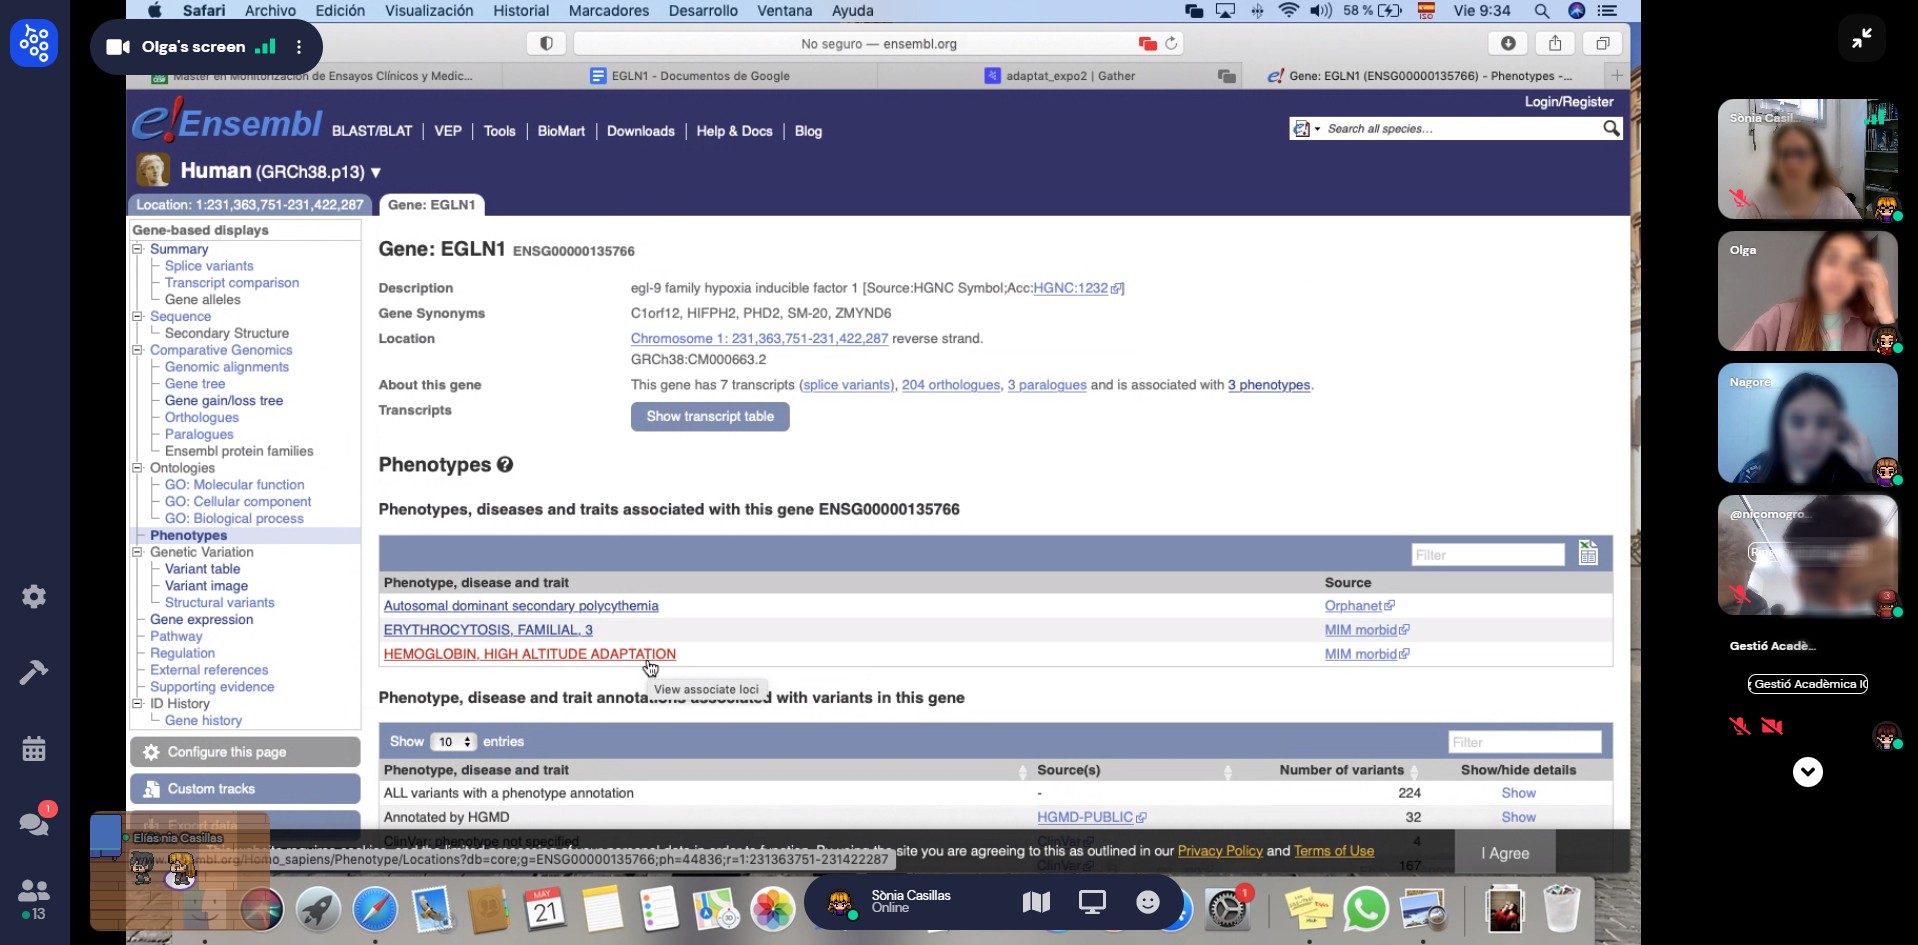Click Gather screen share monitor icon
Image resolution: width=1918 pixels, height=945 pixels.
click(1092, 902)
